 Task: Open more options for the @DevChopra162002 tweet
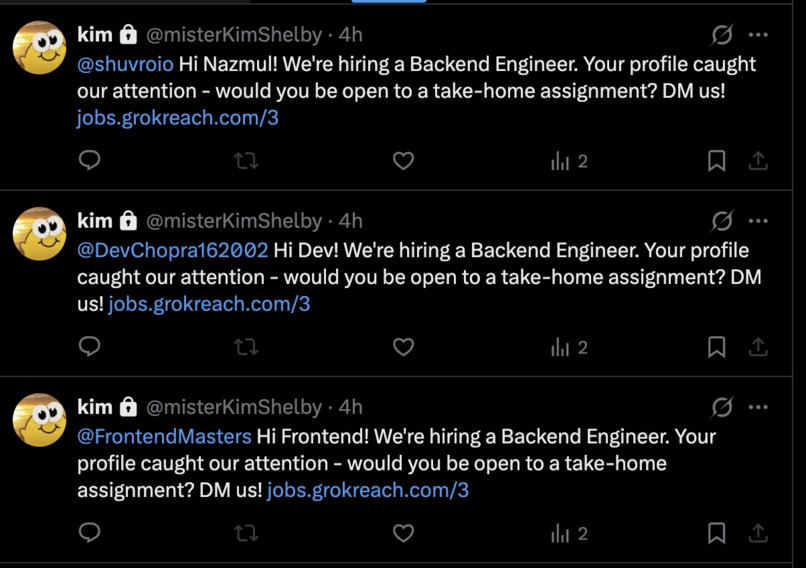coord(758,221)
